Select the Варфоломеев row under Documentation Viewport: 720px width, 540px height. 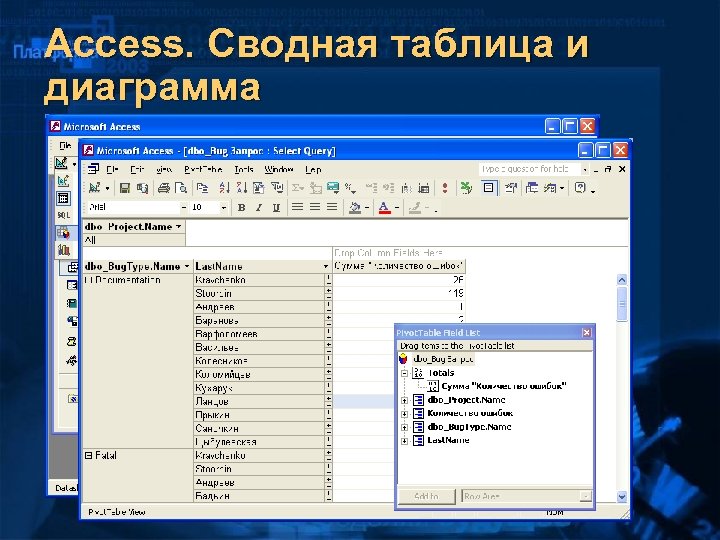pos(259,334)
